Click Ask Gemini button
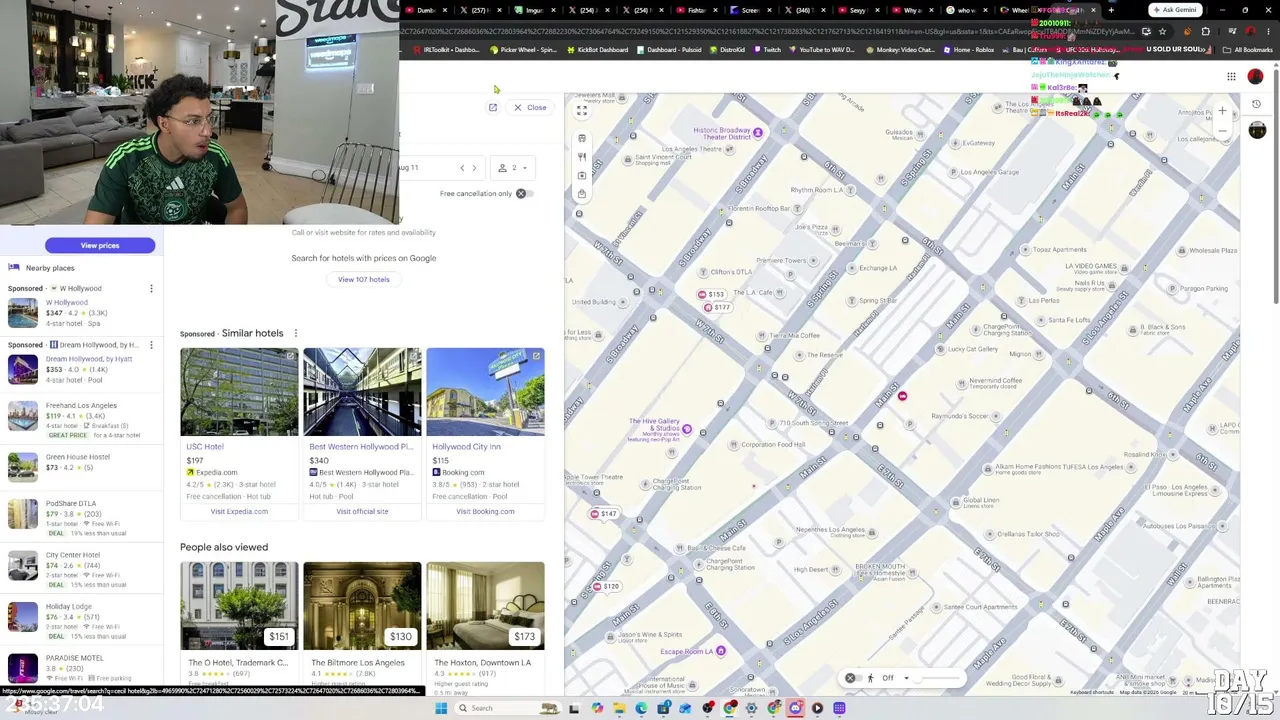 1175,10
